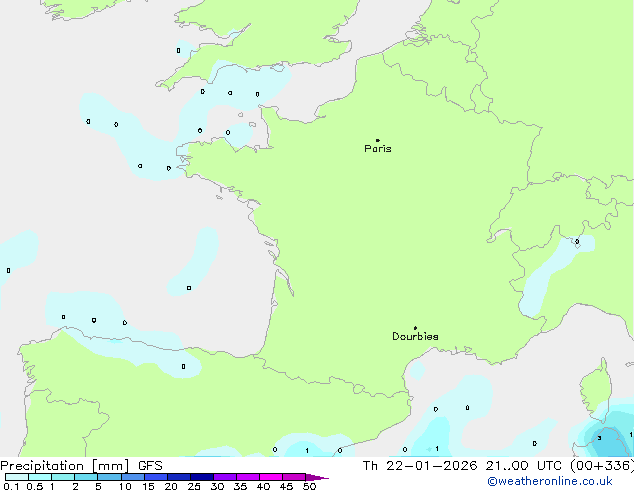Image resolution: width=634 pixels, height=490 pixels.
Task: Click the legend scale label 50
Action: 309,486
